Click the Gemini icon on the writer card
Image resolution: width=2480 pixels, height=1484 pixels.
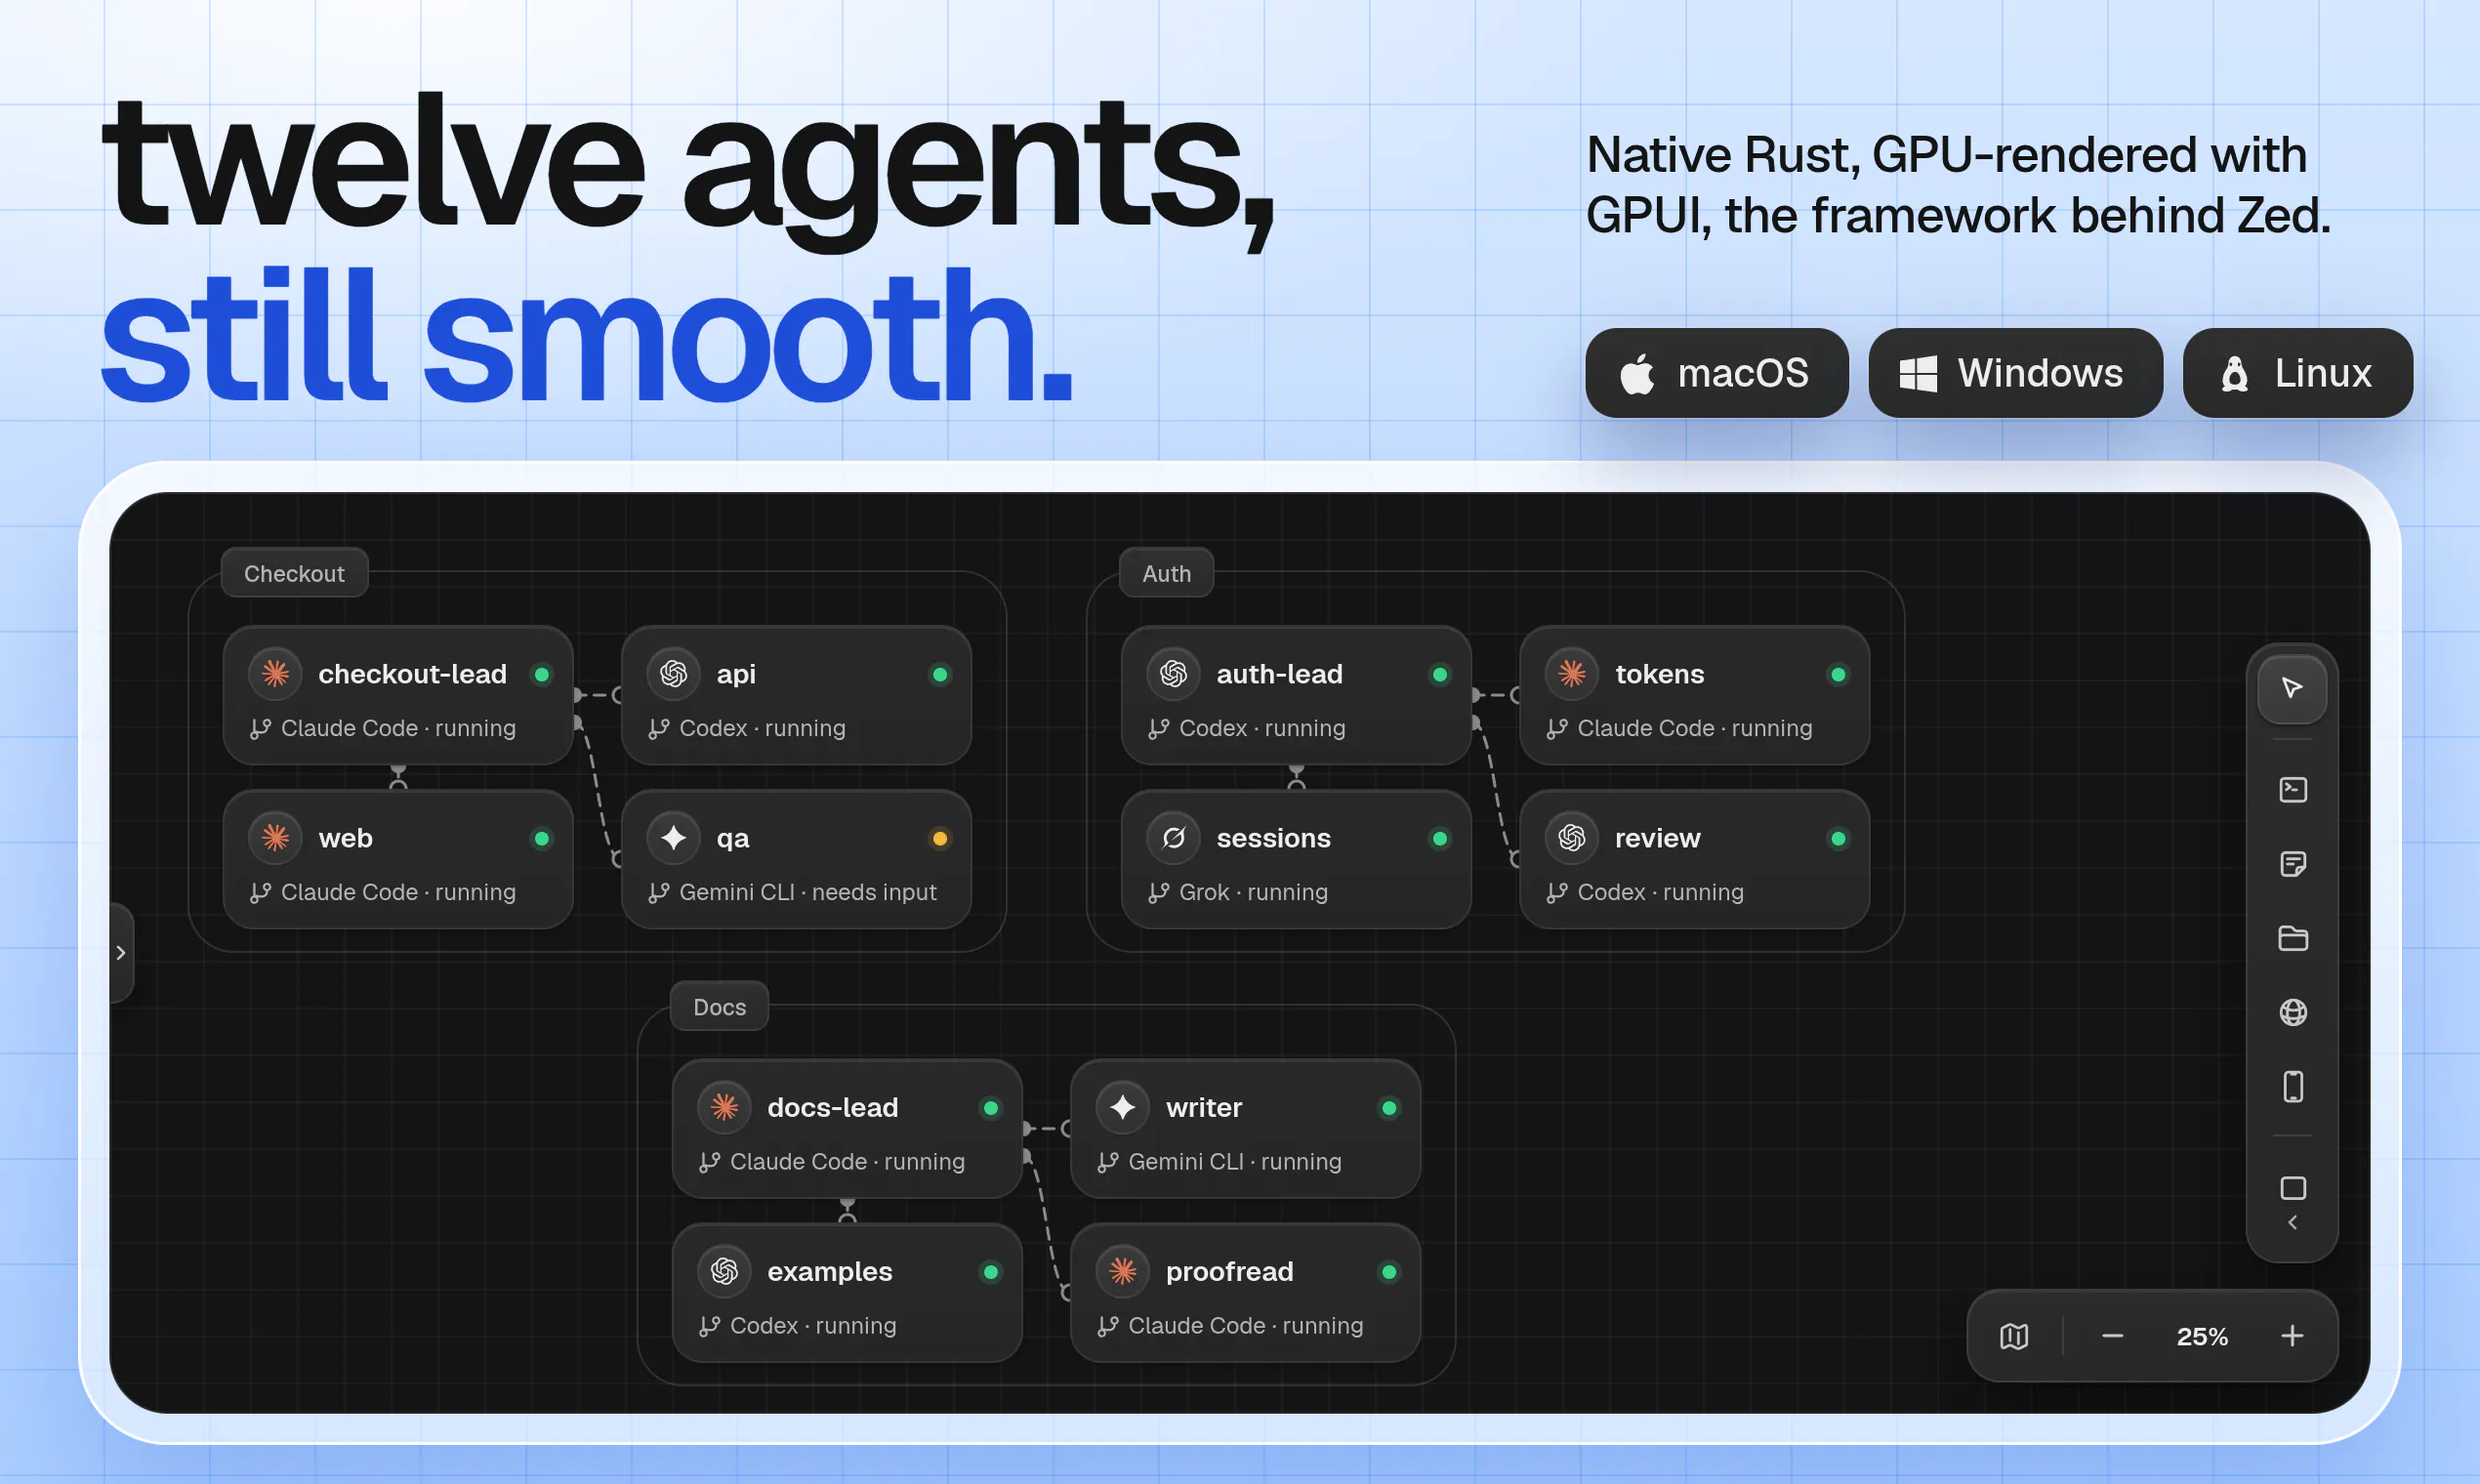(x=1122, y=1108)
